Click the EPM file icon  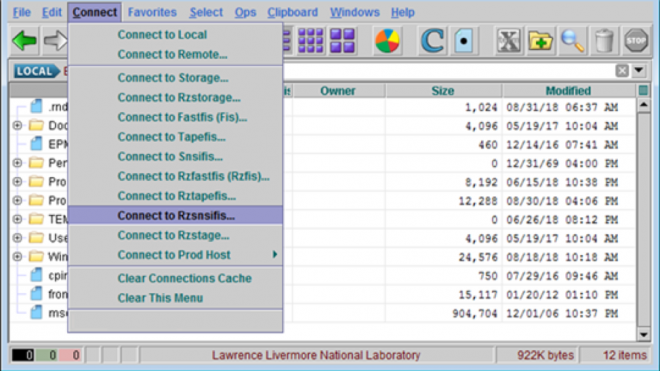(37, 144)
